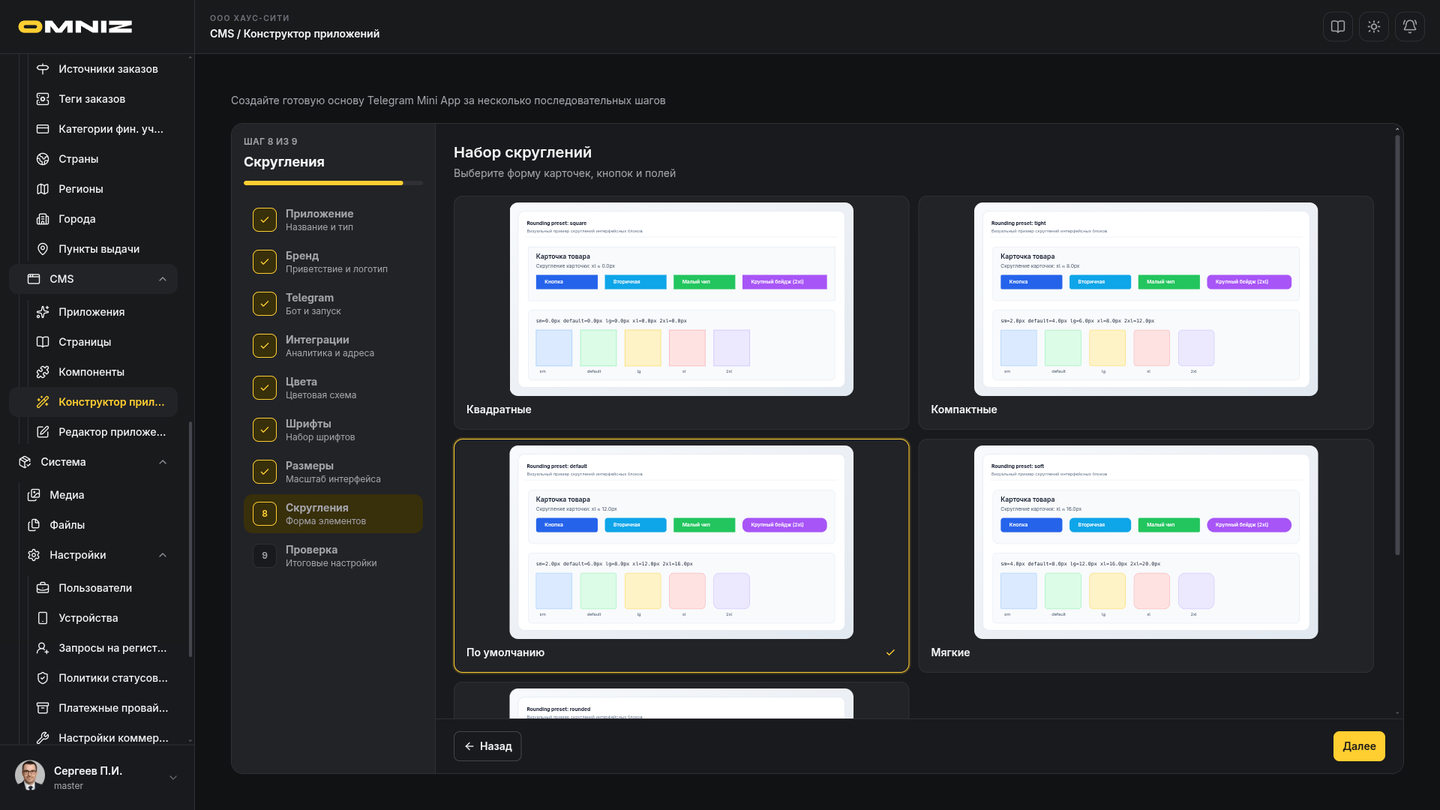Click the CMS section window icon

point(33,279)
